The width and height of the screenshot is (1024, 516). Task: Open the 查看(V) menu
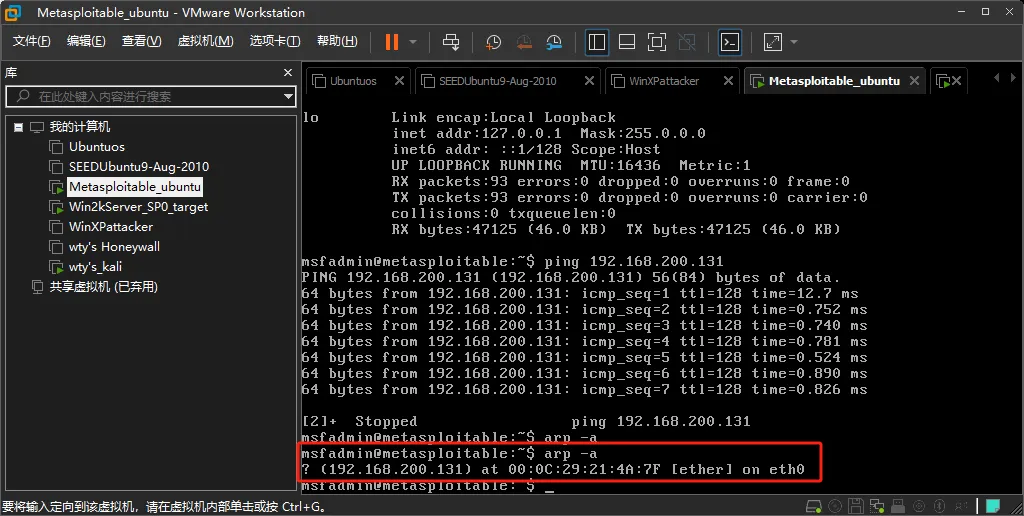point(141,40)
